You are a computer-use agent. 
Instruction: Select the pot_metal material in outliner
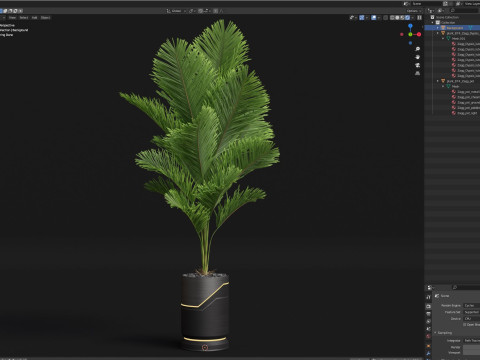(468, 92)
